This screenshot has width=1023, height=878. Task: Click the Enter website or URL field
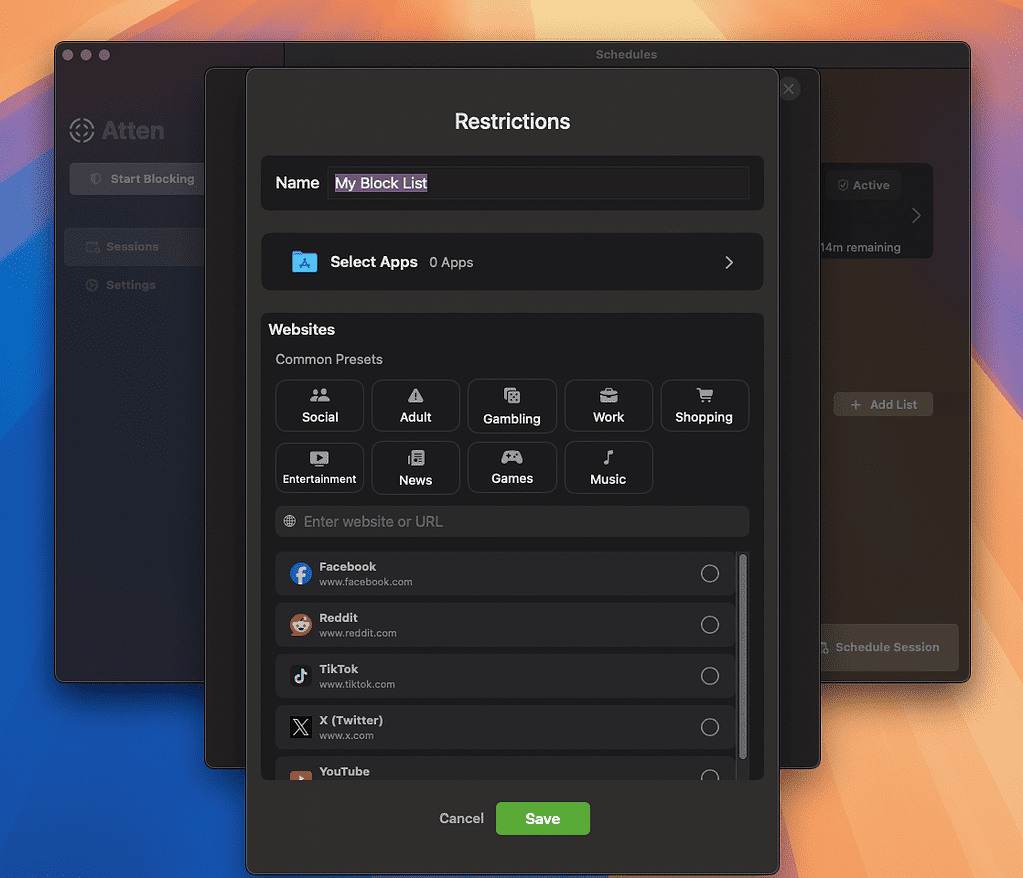pyautogui.click(x=512, y=521)
